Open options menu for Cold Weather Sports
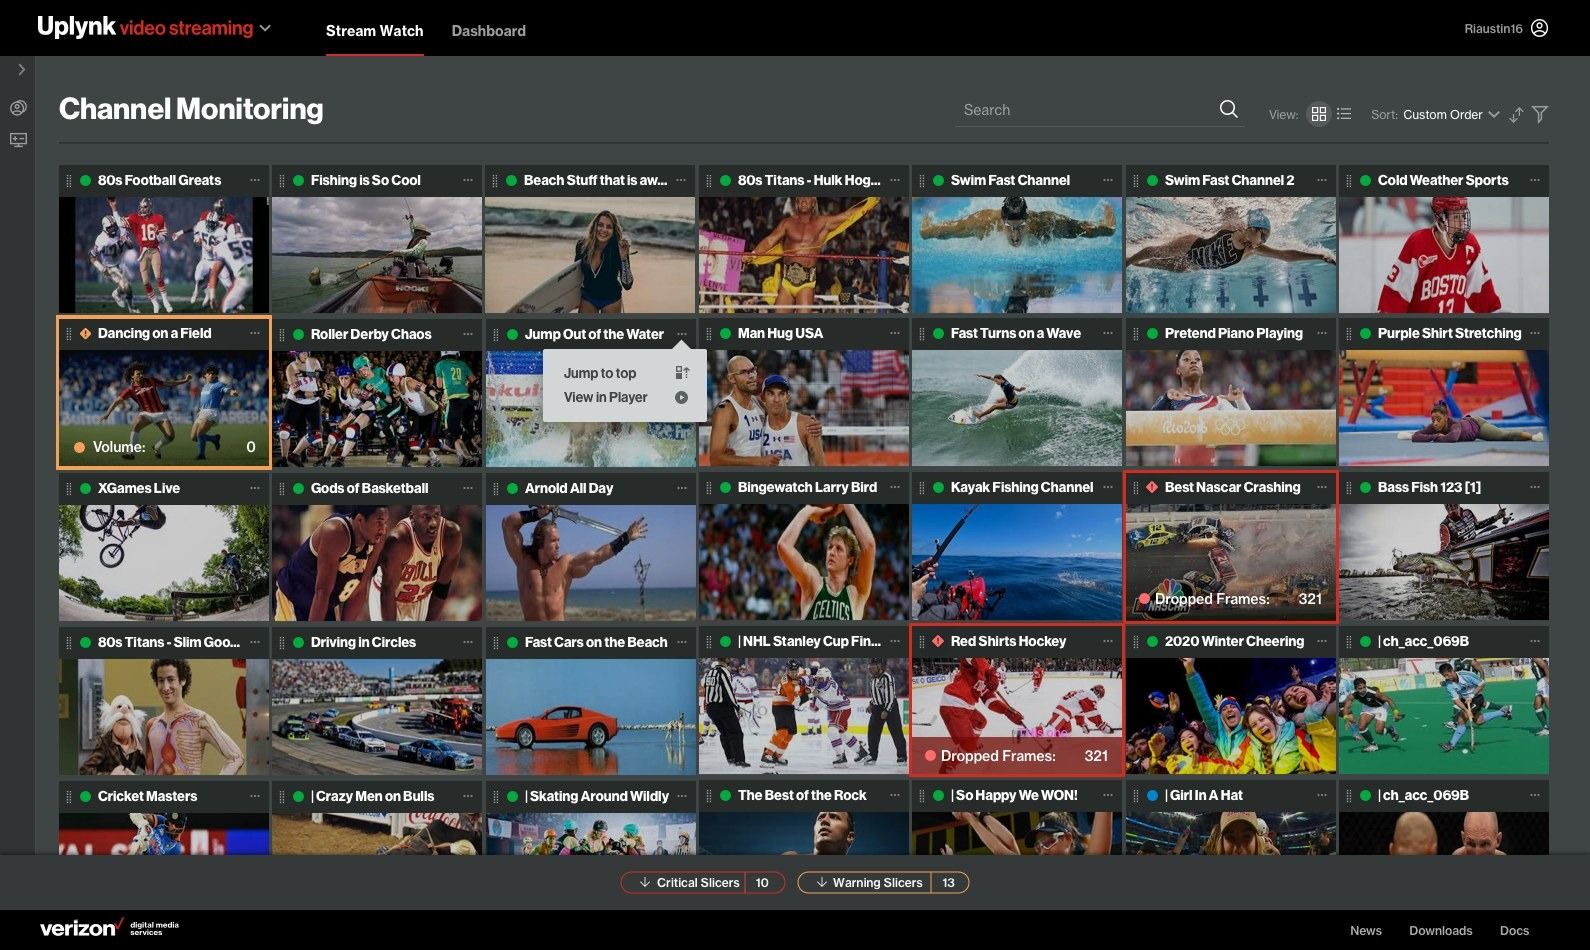 (x=1535, y=180)
